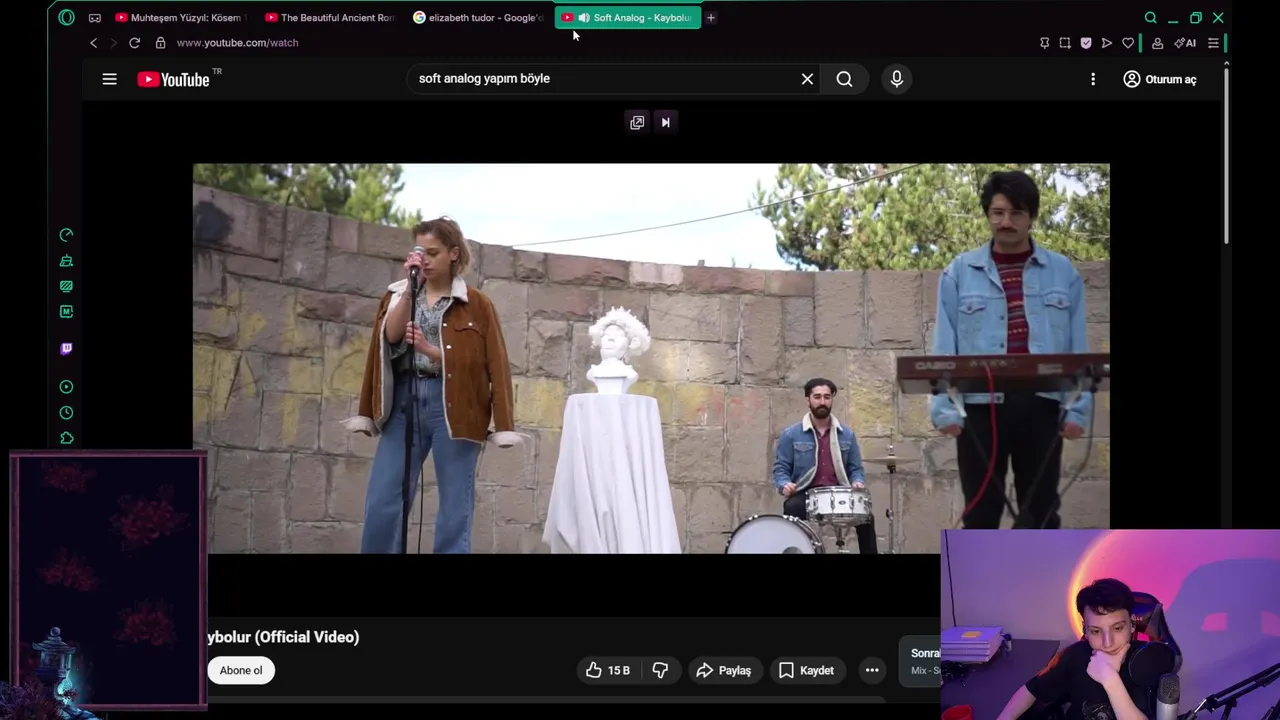The height and width of the screenshot is (720, 1280).
Task: Open GX Control speedometer in sidebar
Action: pyautogui.click(x=66, y=235)
